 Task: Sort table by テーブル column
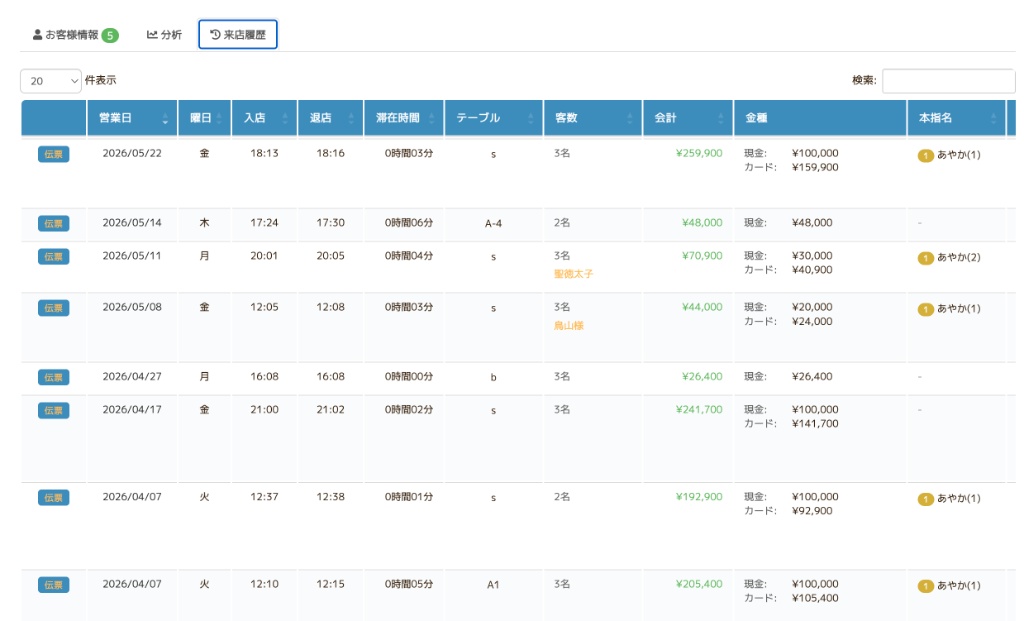(x=494, y=118)
